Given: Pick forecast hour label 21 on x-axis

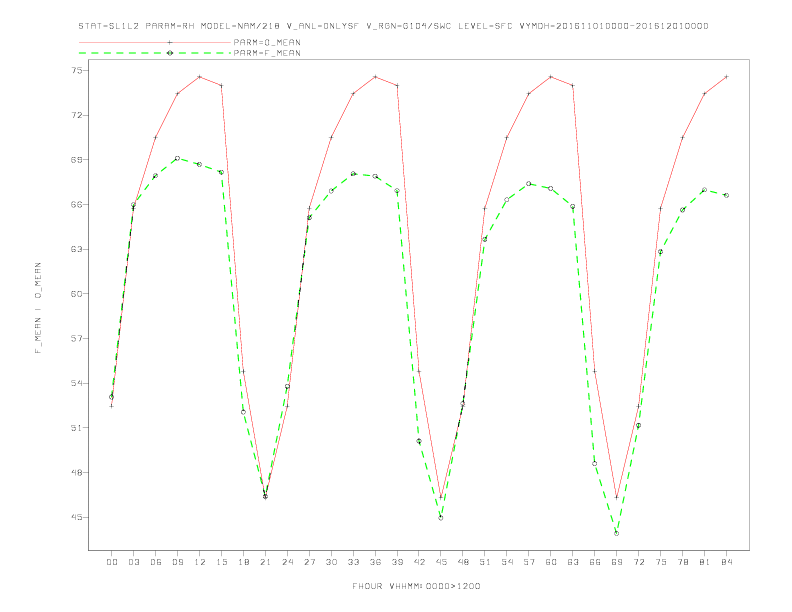Looking at the screenshot, I should click(x=266, y=562).
